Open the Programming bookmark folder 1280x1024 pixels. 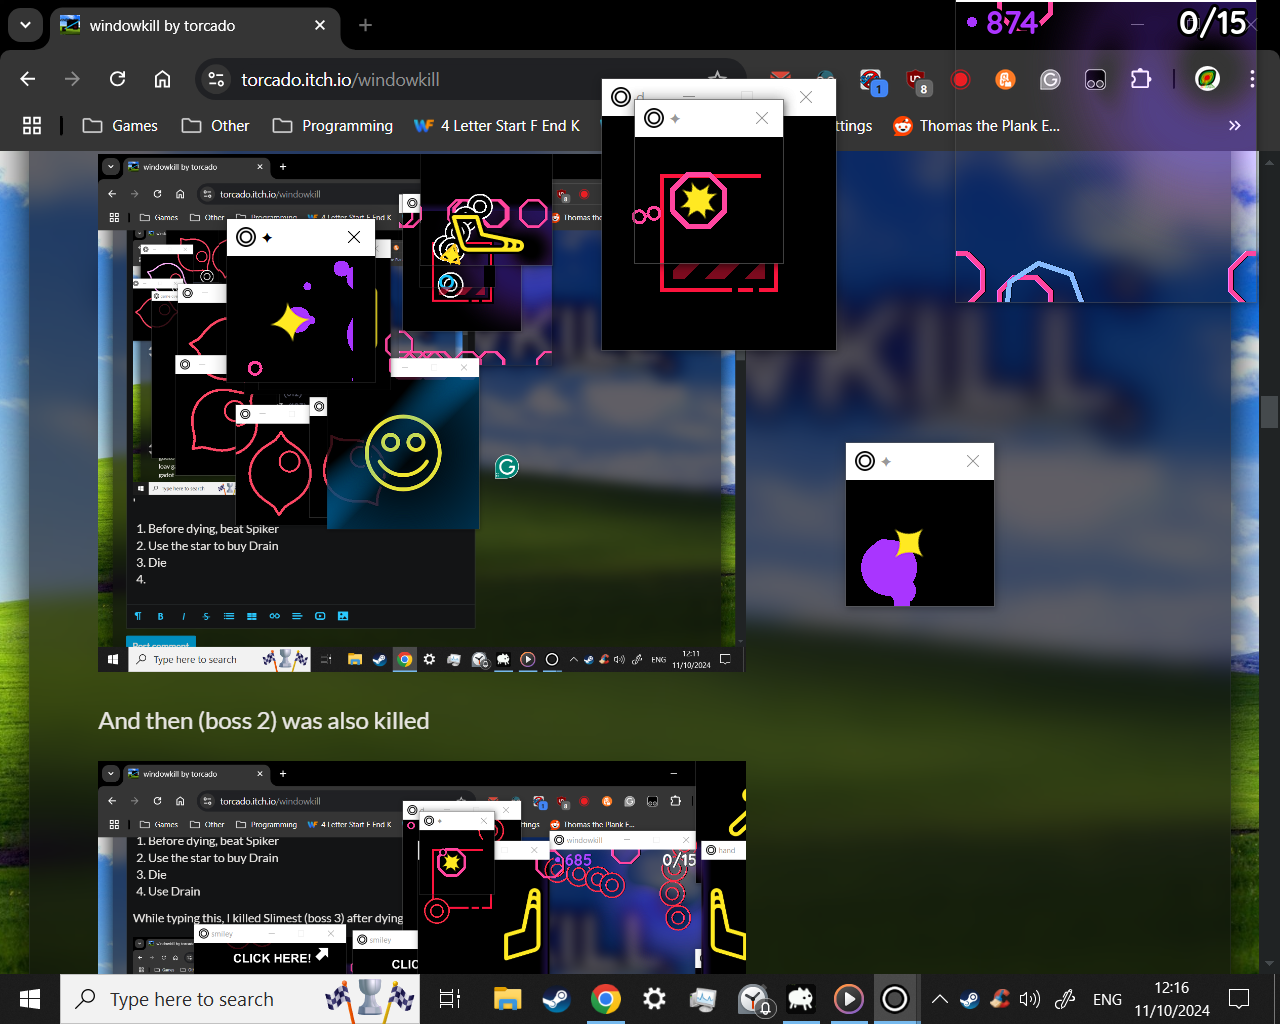click(x=333, y=125)
